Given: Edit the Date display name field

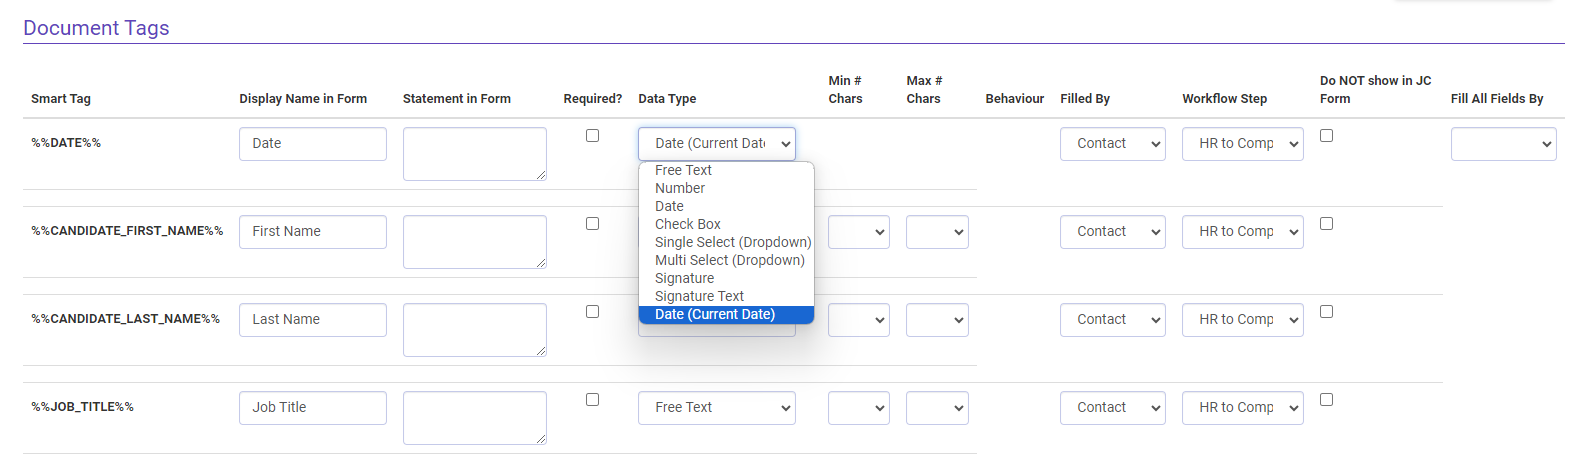Looking at the screenshot, I should 313,144.
